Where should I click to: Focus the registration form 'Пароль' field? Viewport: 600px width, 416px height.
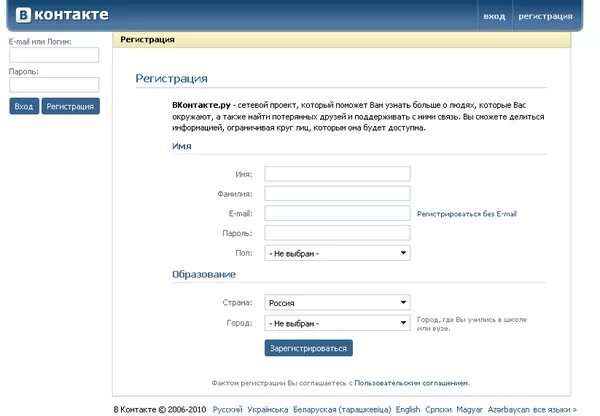pos(337,233)
